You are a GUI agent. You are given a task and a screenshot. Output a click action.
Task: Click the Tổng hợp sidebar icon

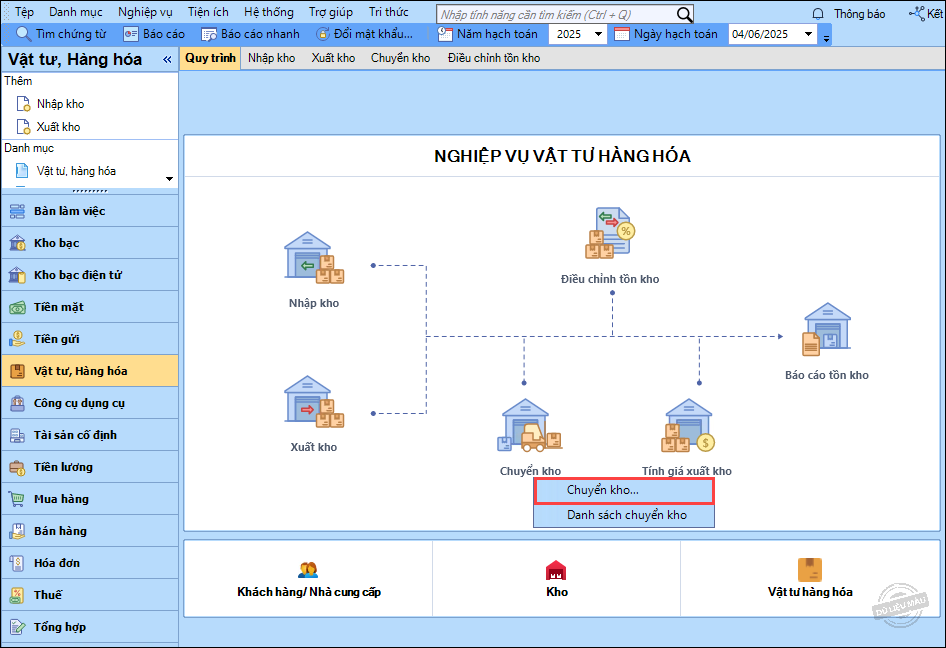pos(17,627)
